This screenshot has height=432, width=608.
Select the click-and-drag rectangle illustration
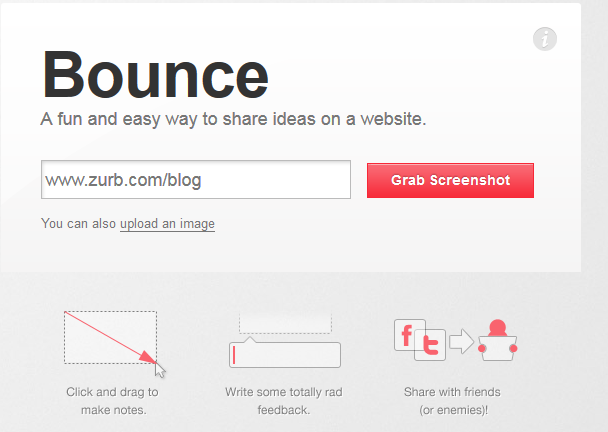[111, 337]
